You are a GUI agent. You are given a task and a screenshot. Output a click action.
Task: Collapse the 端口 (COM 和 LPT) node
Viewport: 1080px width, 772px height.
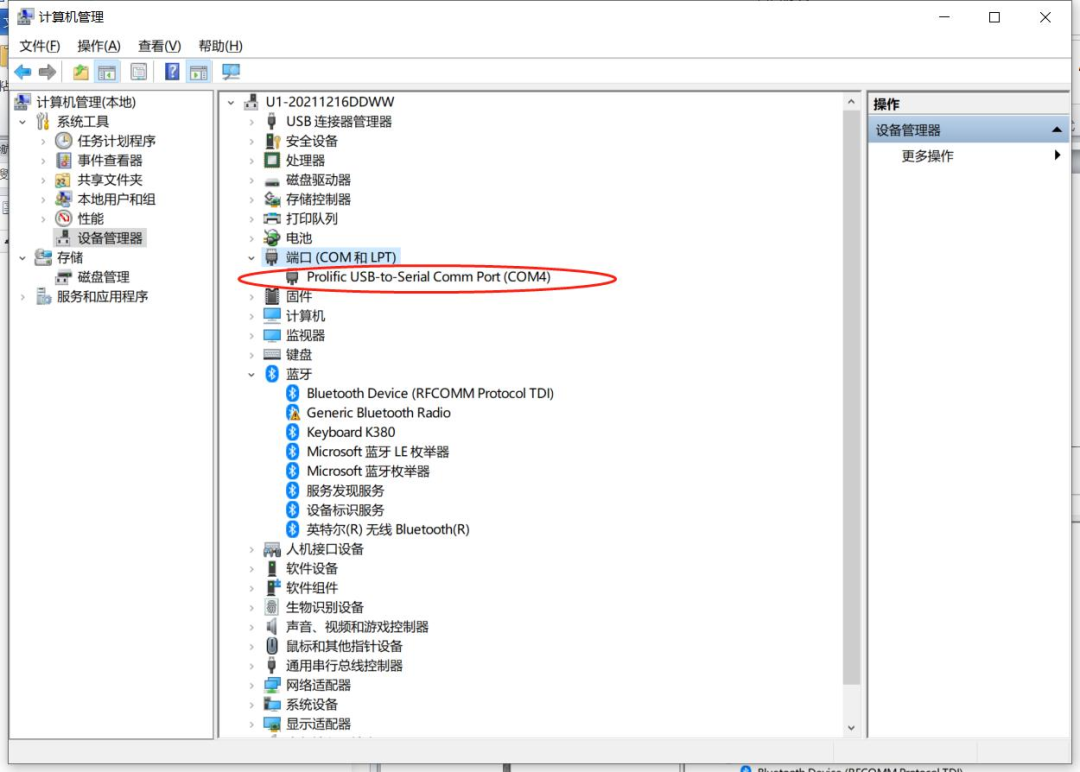pyautogui.click(x=252, y=258)
